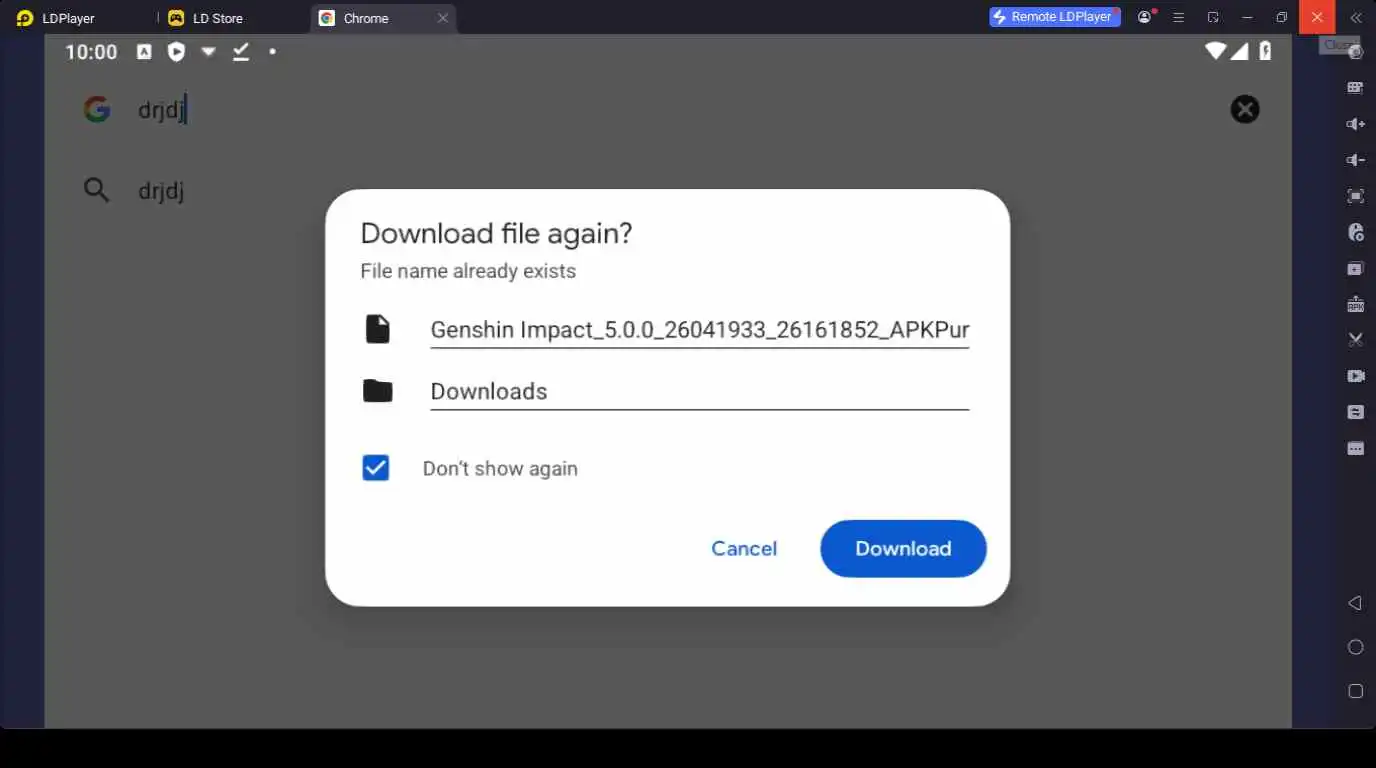Open the keyboard mapping icon
Viewport: 1376px width, 768px height.
click(1355, 88)
